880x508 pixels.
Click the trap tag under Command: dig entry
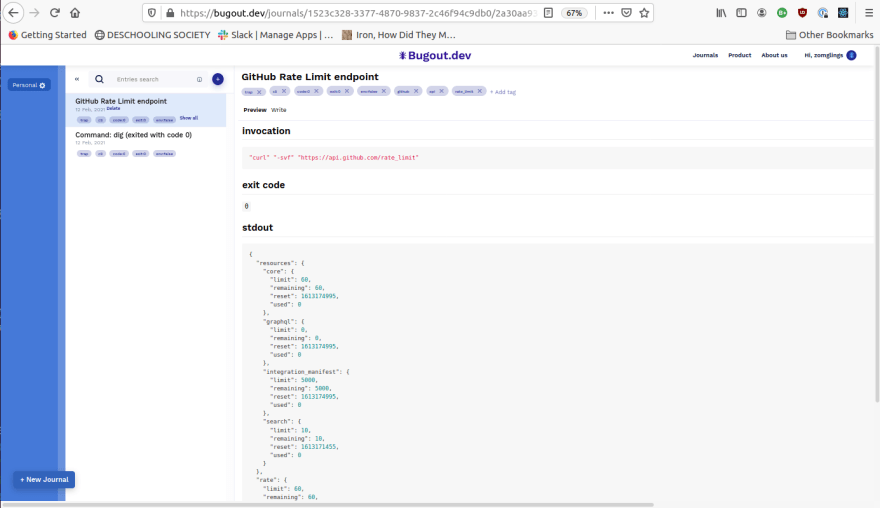tap(84, 154)
